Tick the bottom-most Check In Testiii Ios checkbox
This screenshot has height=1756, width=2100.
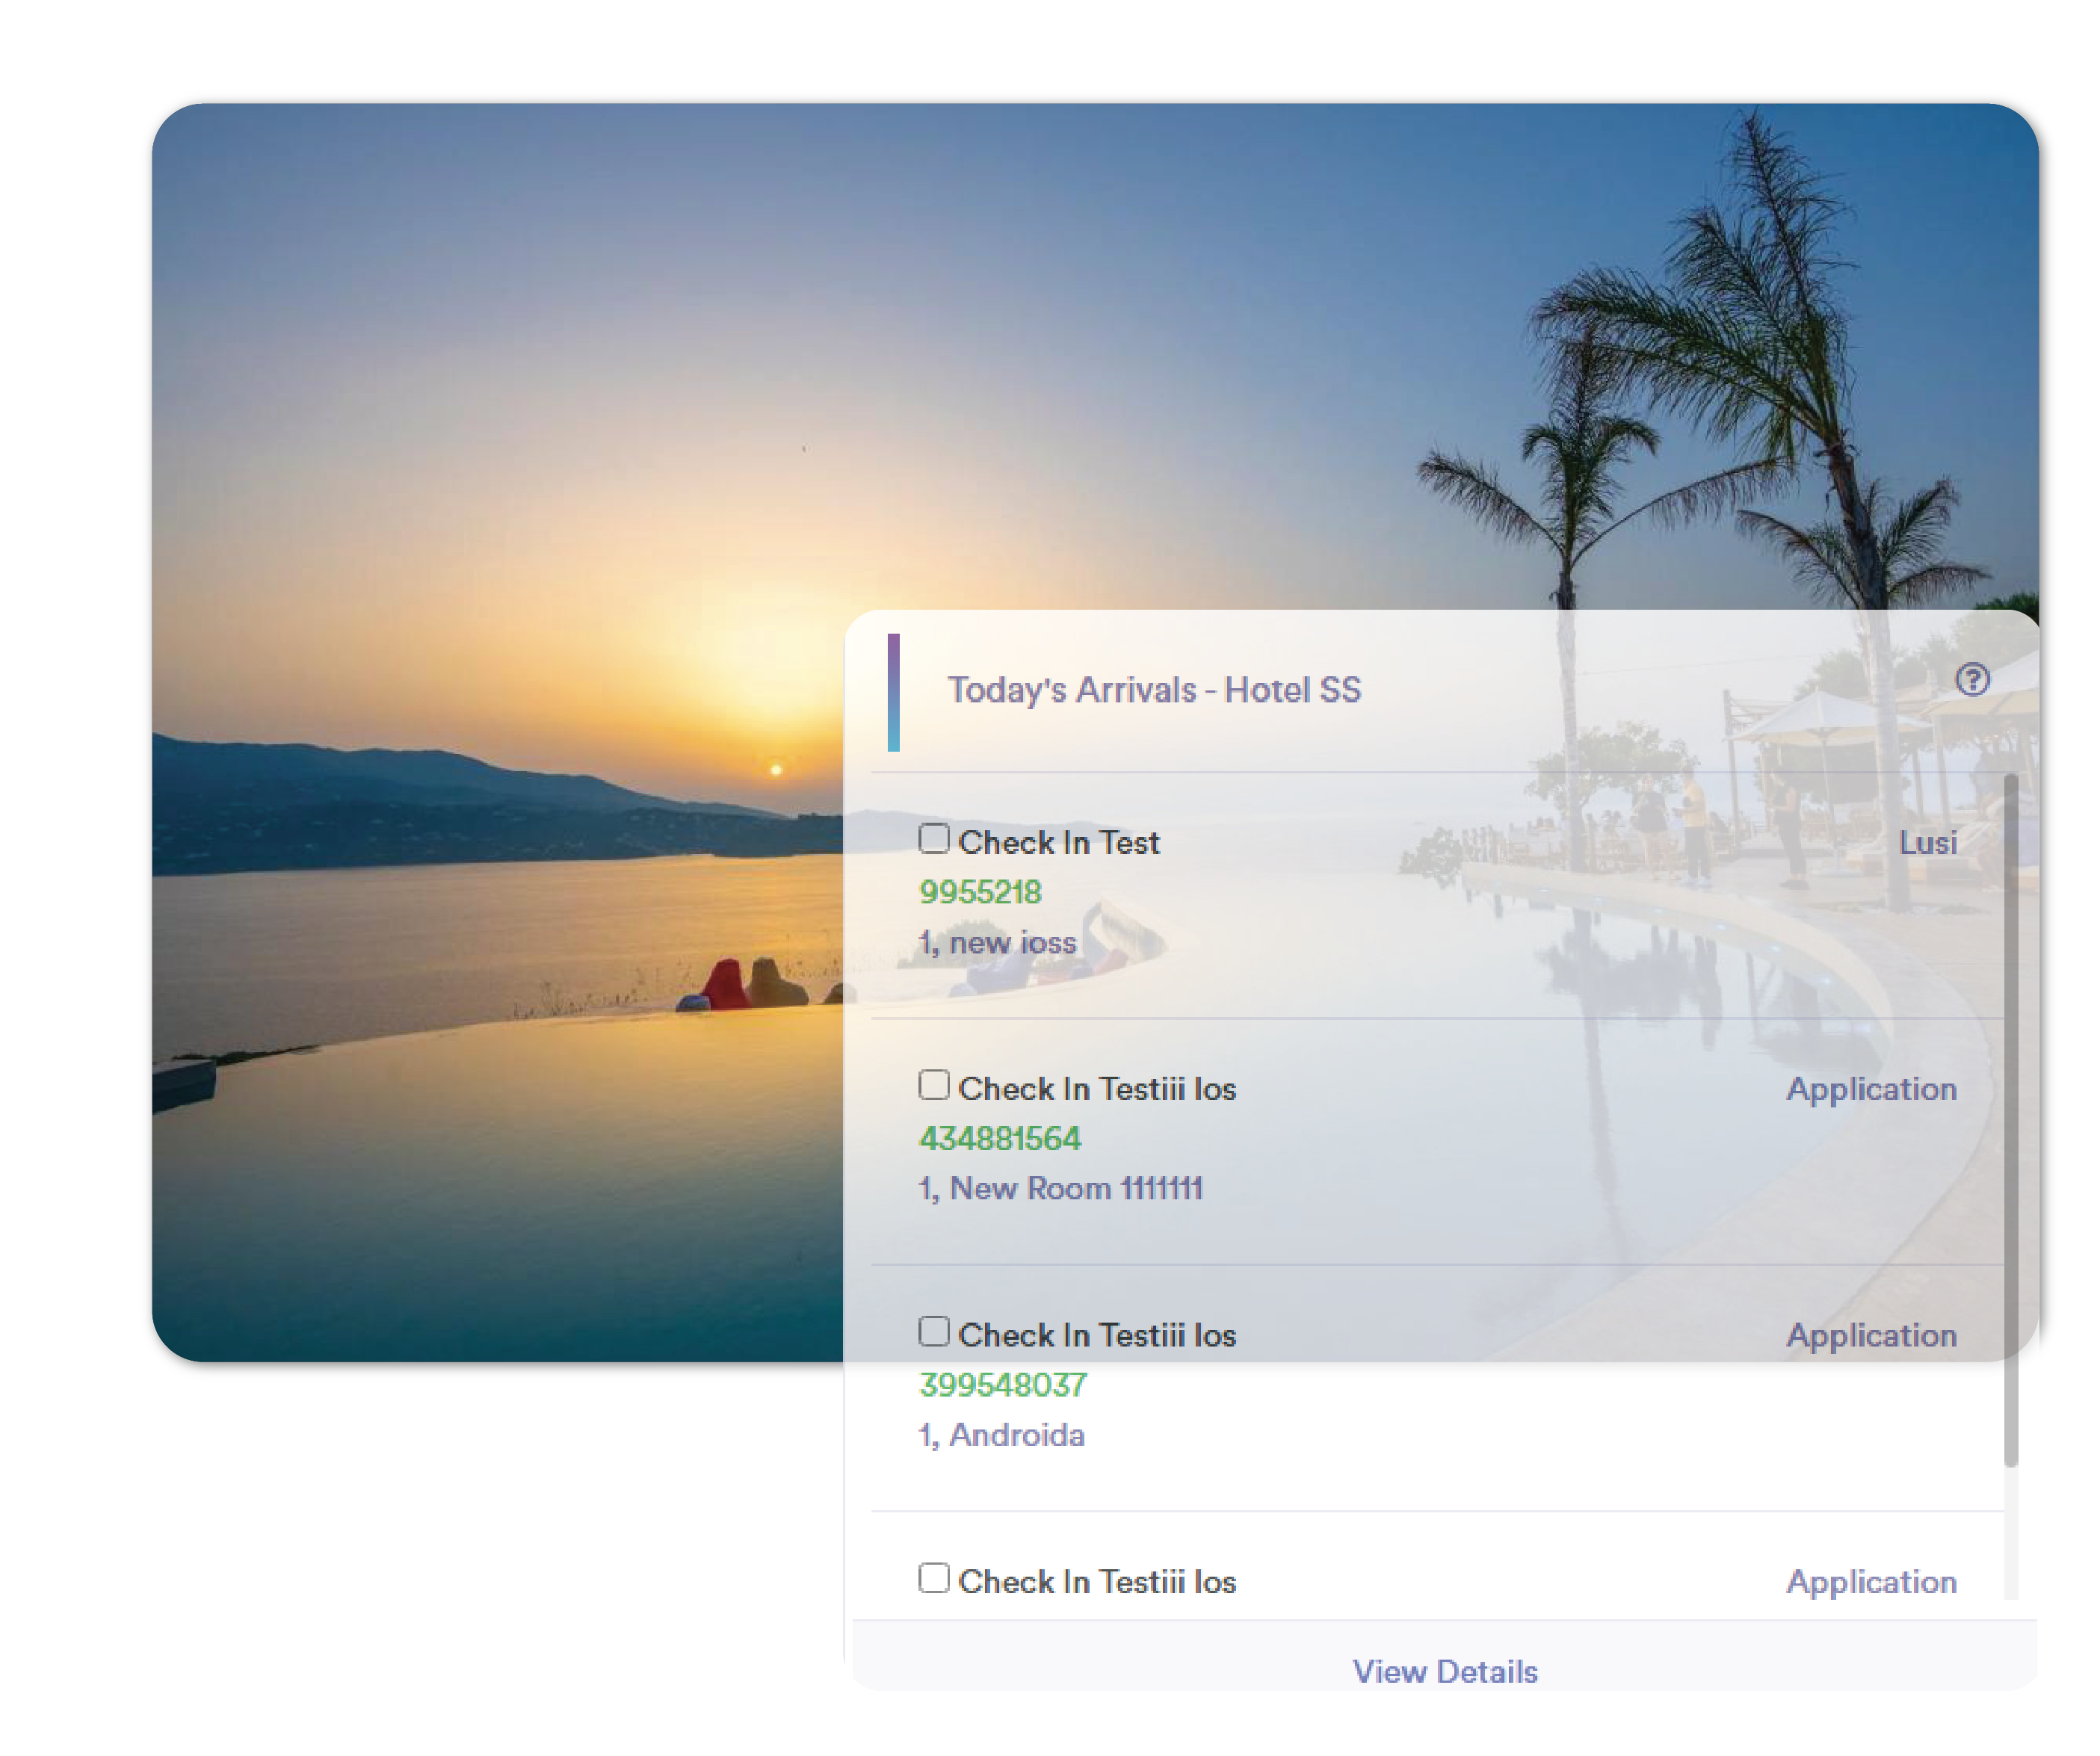[x=933, y=1578]
